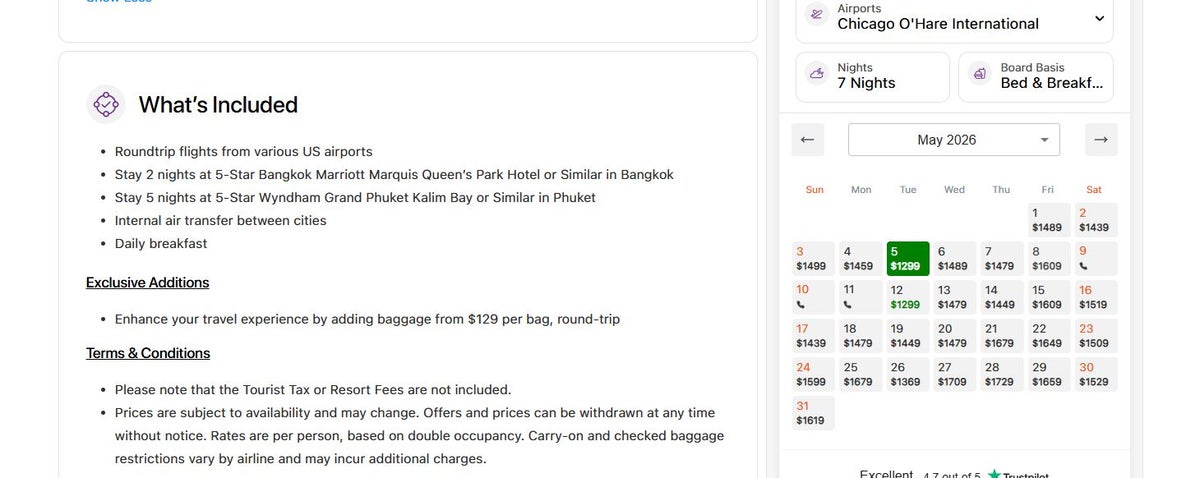Click the Terms & Conditions heading

coord(148,353)
